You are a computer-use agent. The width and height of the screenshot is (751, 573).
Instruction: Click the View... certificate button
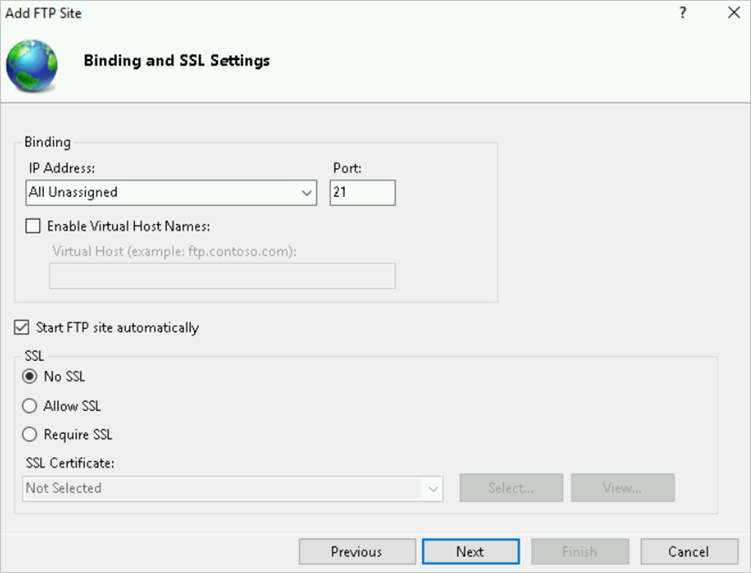coord(622,488)
